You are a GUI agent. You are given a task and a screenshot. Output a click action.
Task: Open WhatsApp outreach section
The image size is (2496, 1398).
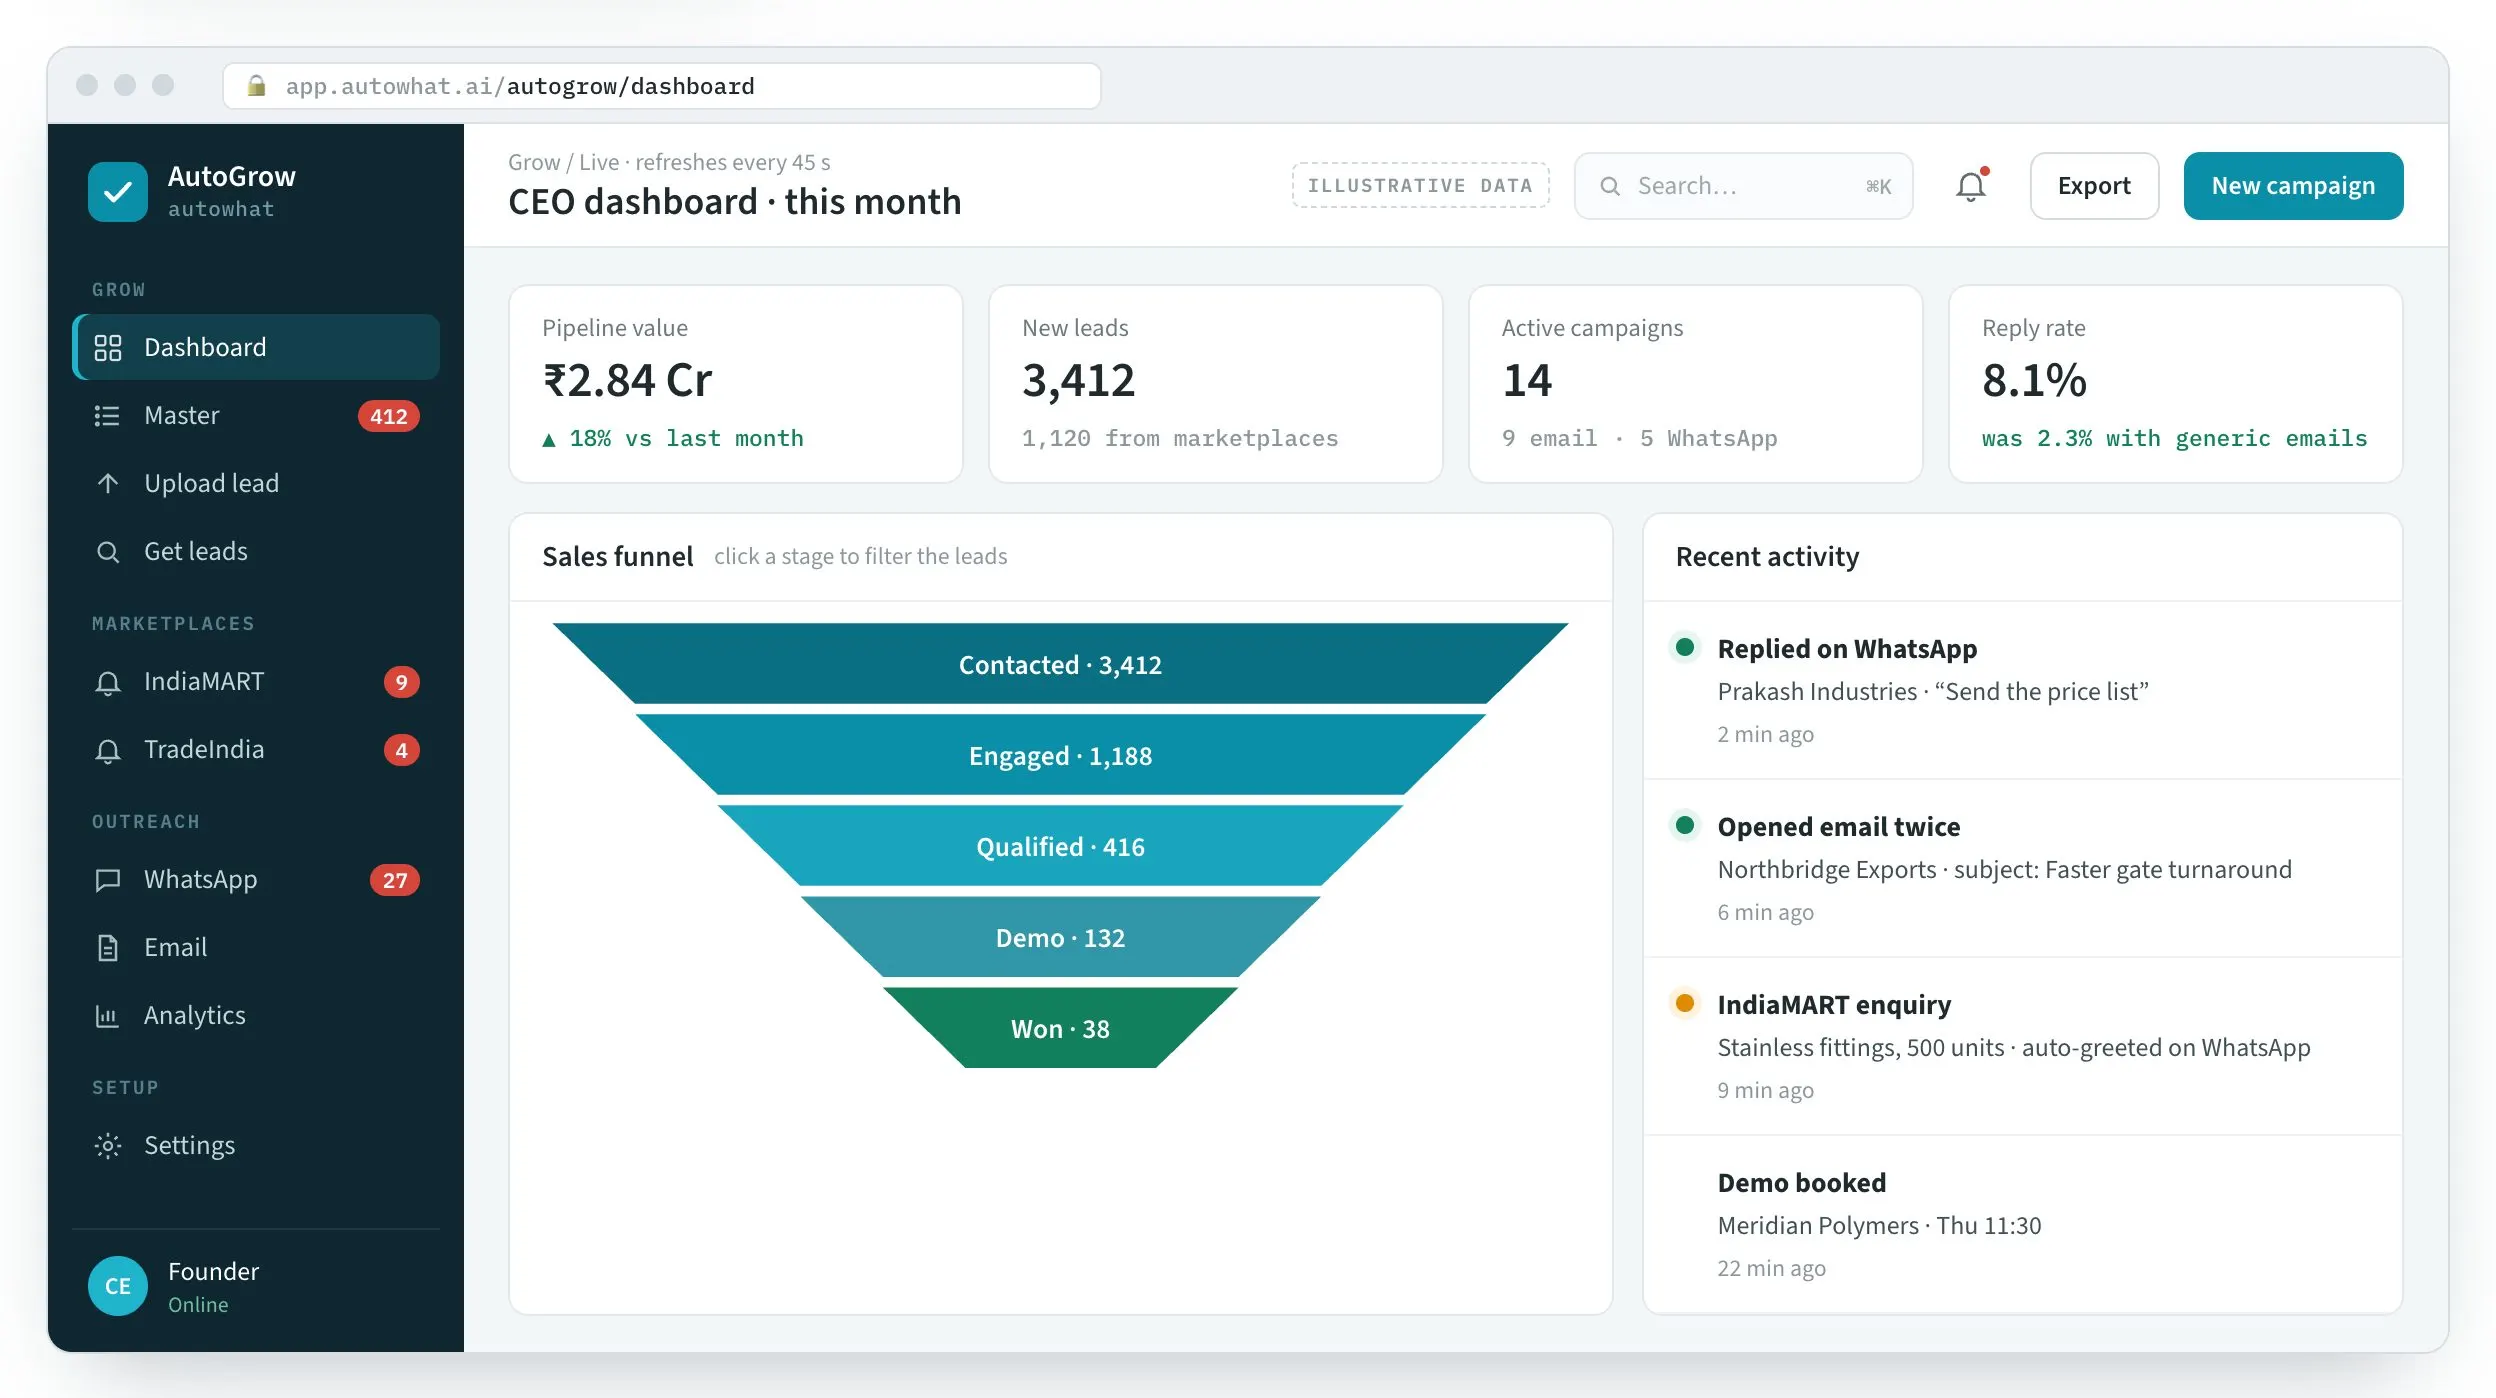pyautogui.click(x=256, y=880)
